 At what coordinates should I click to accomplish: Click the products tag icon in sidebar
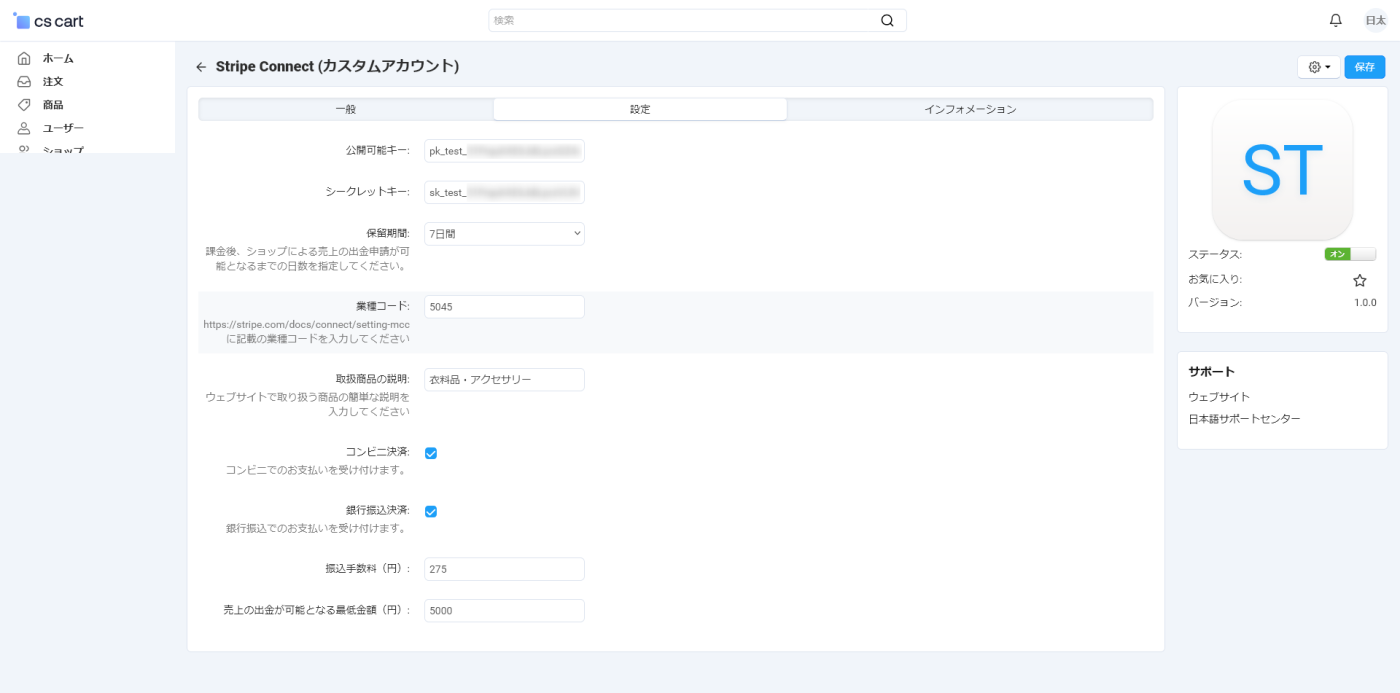pyautogui.click(x=24, y=105)
